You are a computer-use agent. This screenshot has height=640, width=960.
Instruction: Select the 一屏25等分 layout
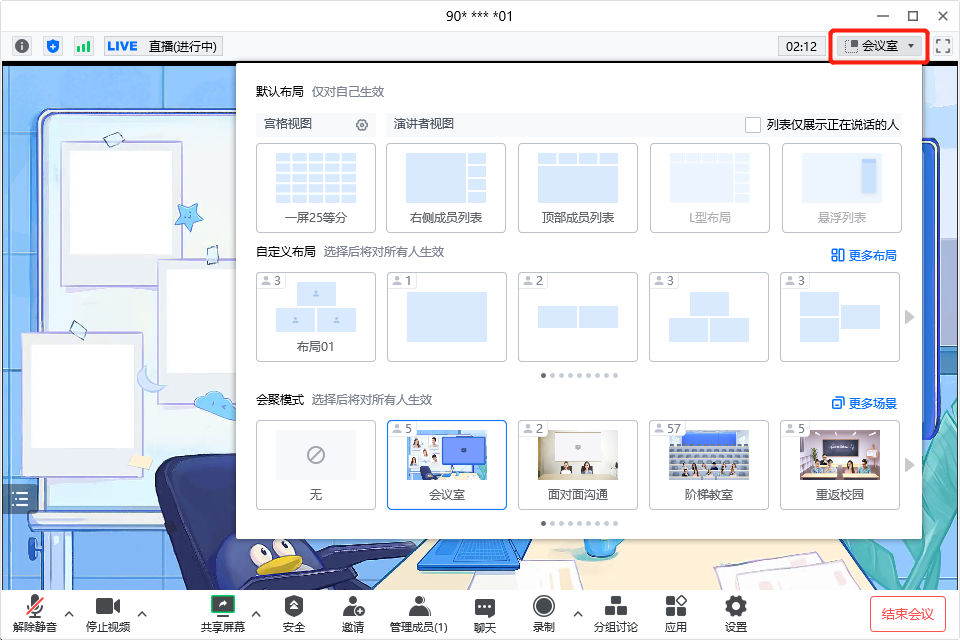point(316,188)
